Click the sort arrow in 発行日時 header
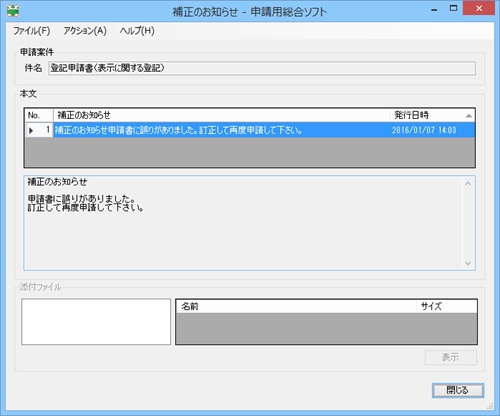 [x=468, y=116]
